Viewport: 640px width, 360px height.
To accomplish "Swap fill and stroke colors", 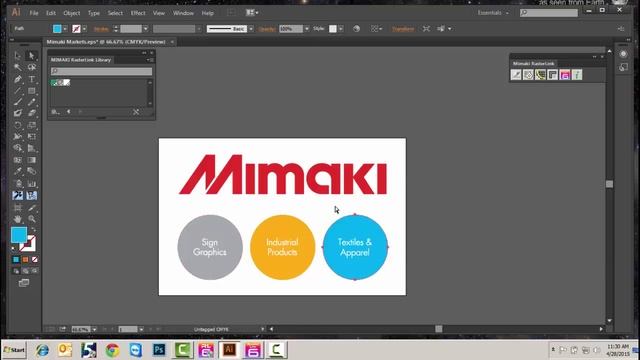I will point(33,230).
